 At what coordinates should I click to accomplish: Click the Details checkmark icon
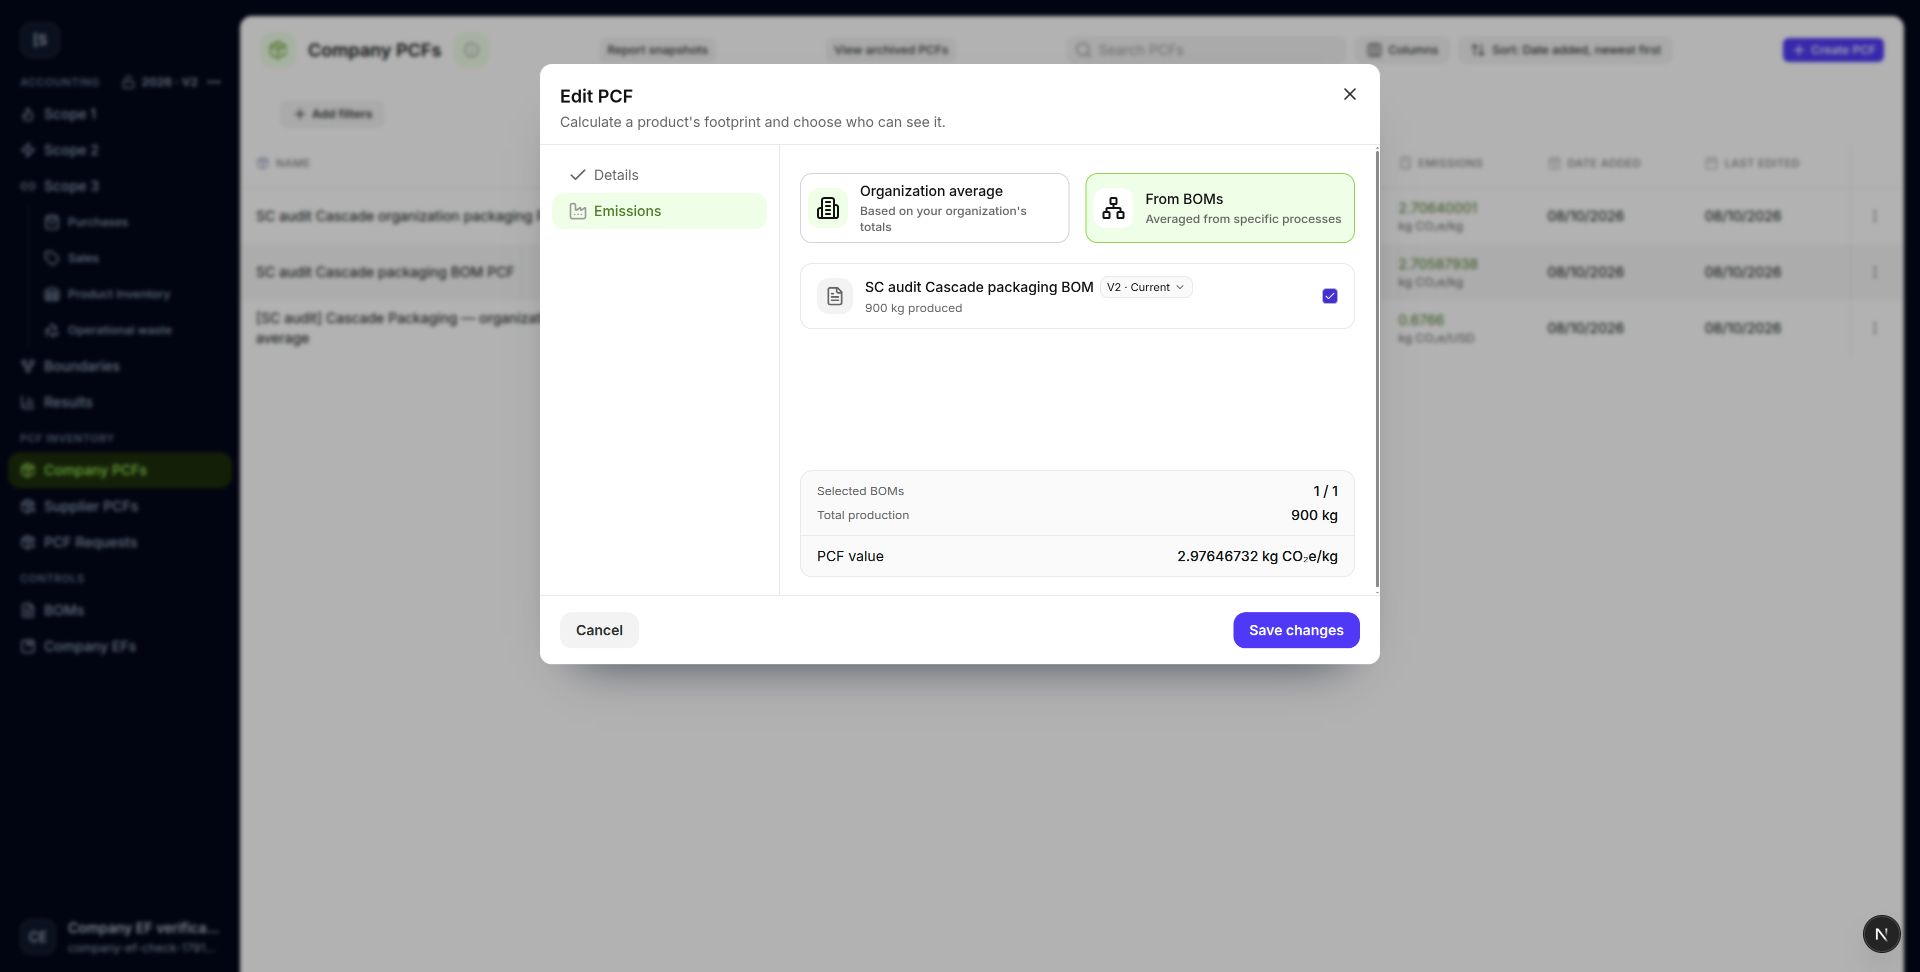click(577, 175)
